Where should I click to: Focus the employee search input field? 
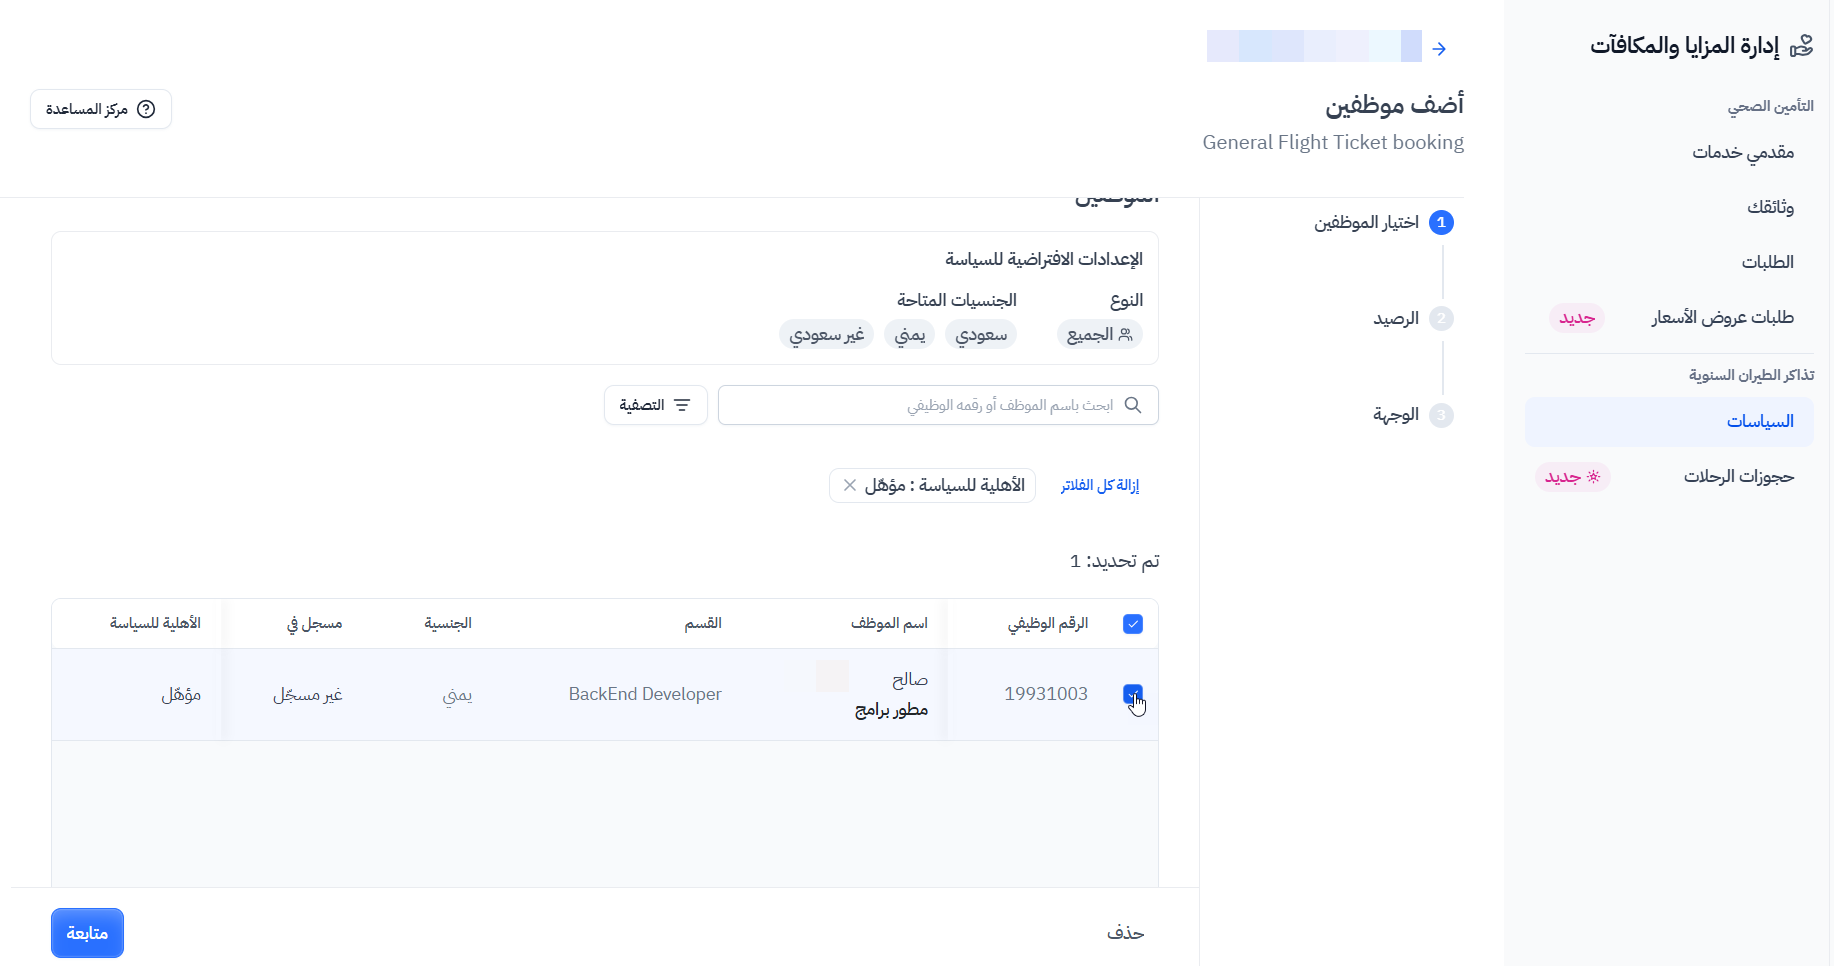pos(920,405)
